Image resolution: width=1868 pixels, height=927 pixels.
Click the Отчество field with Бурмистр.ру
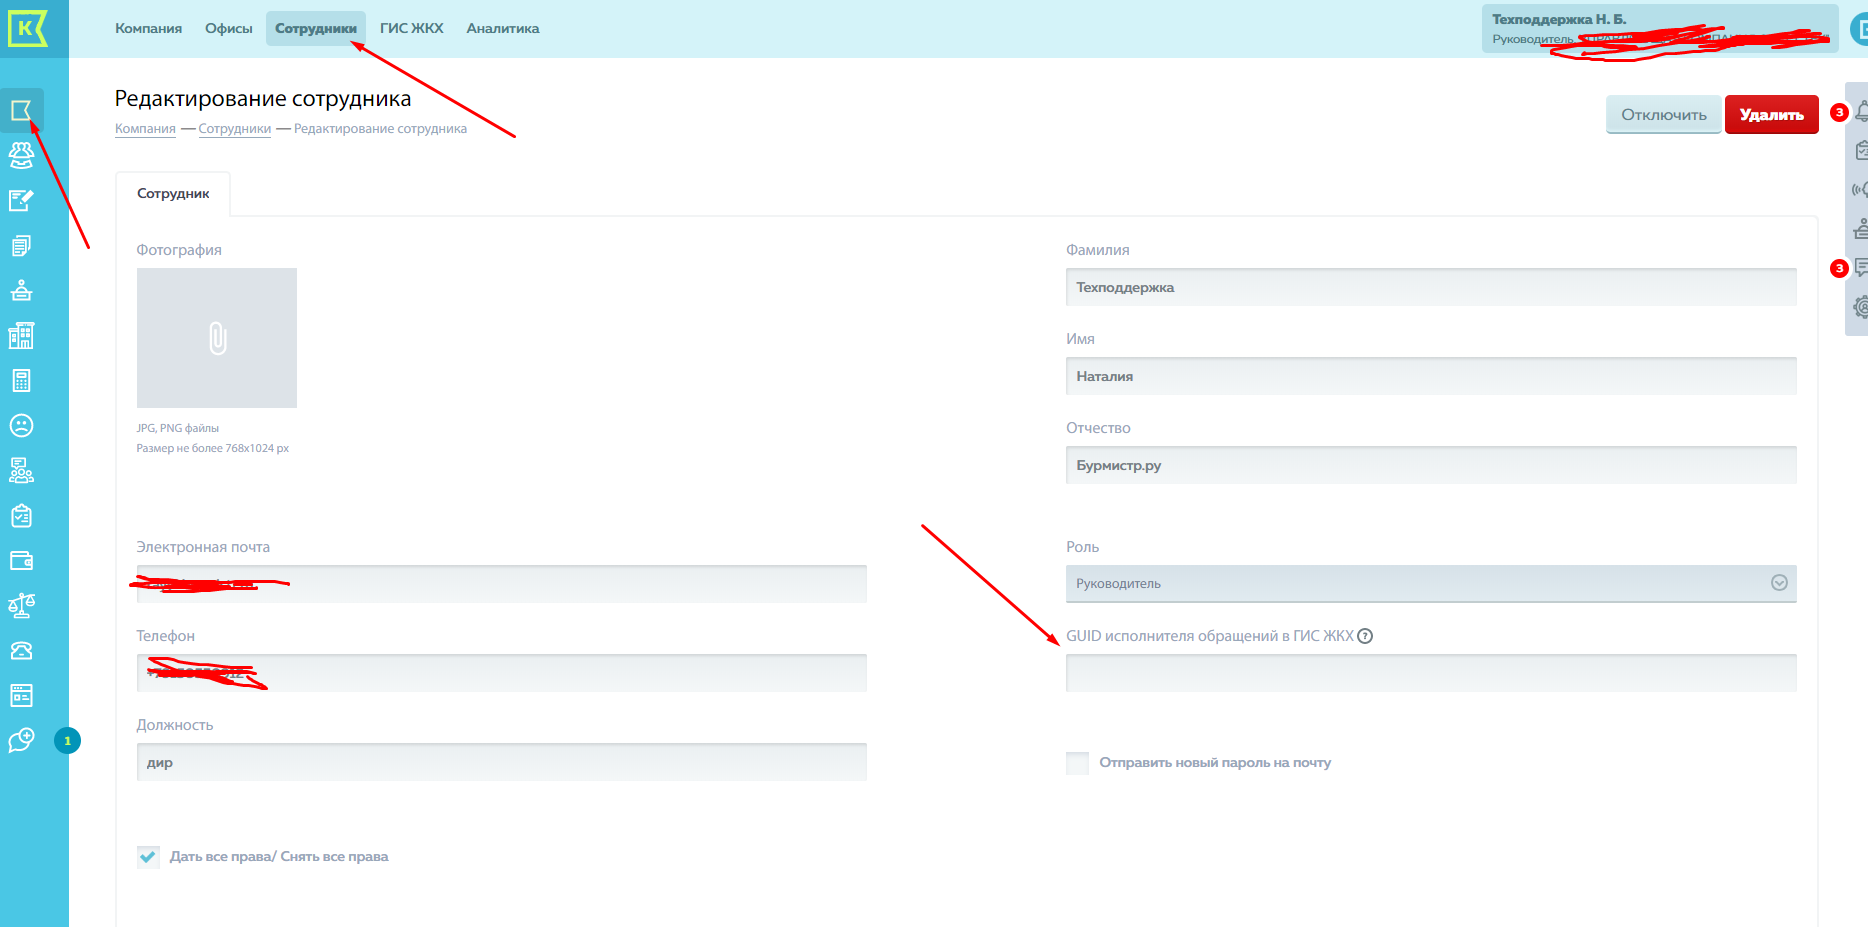click(1431, 465)
